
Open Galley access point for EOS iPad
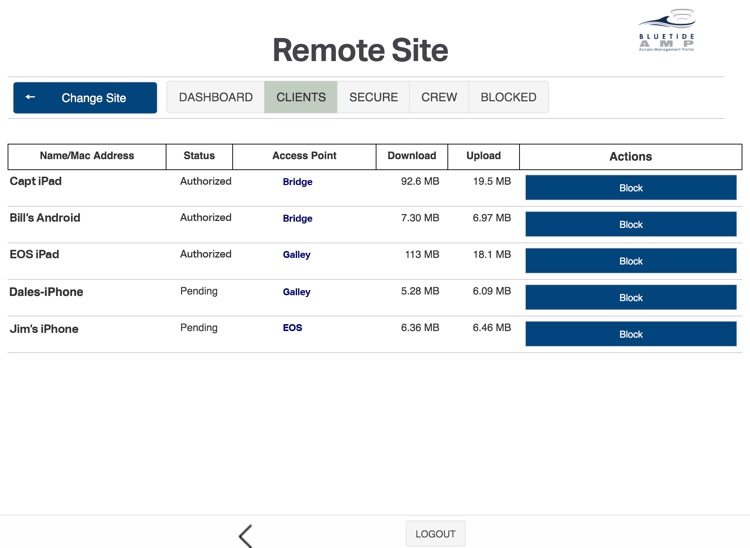(296, 255)
